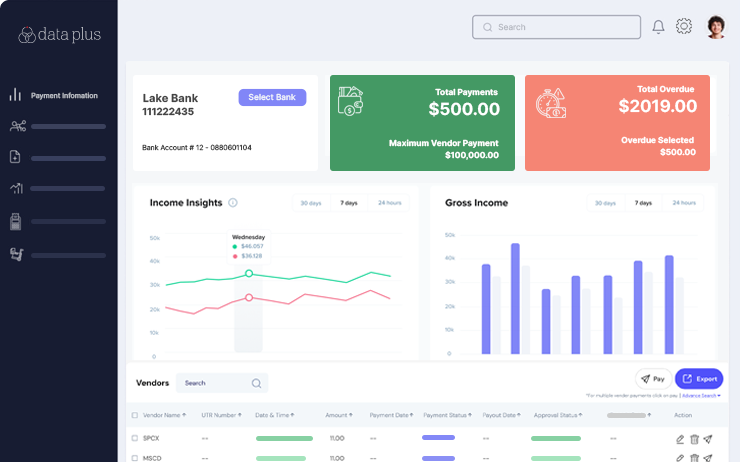Click the SPCX vendor name

click(x=151, y=438)
